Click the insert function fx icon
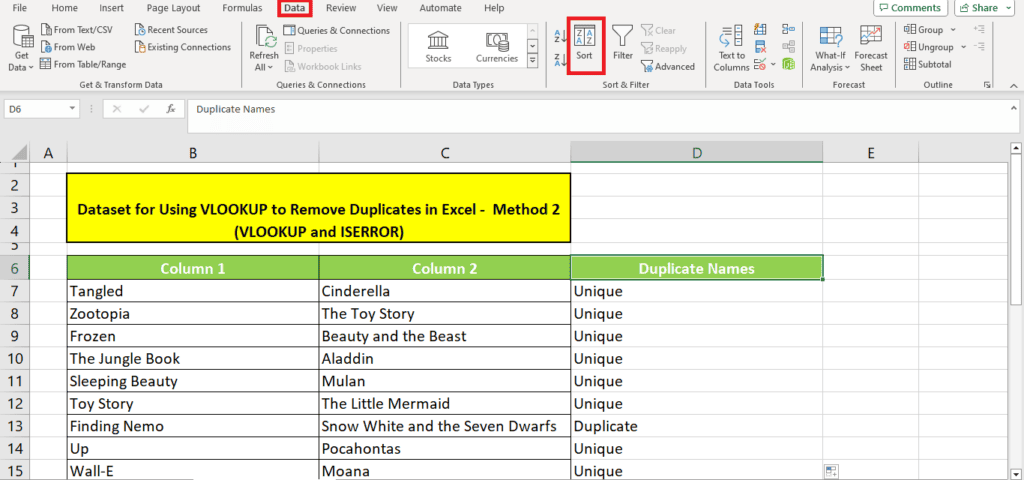Image resolution: width=1024 pixels, height=480 pixels. pyautogui.click(x=171, y=109)
